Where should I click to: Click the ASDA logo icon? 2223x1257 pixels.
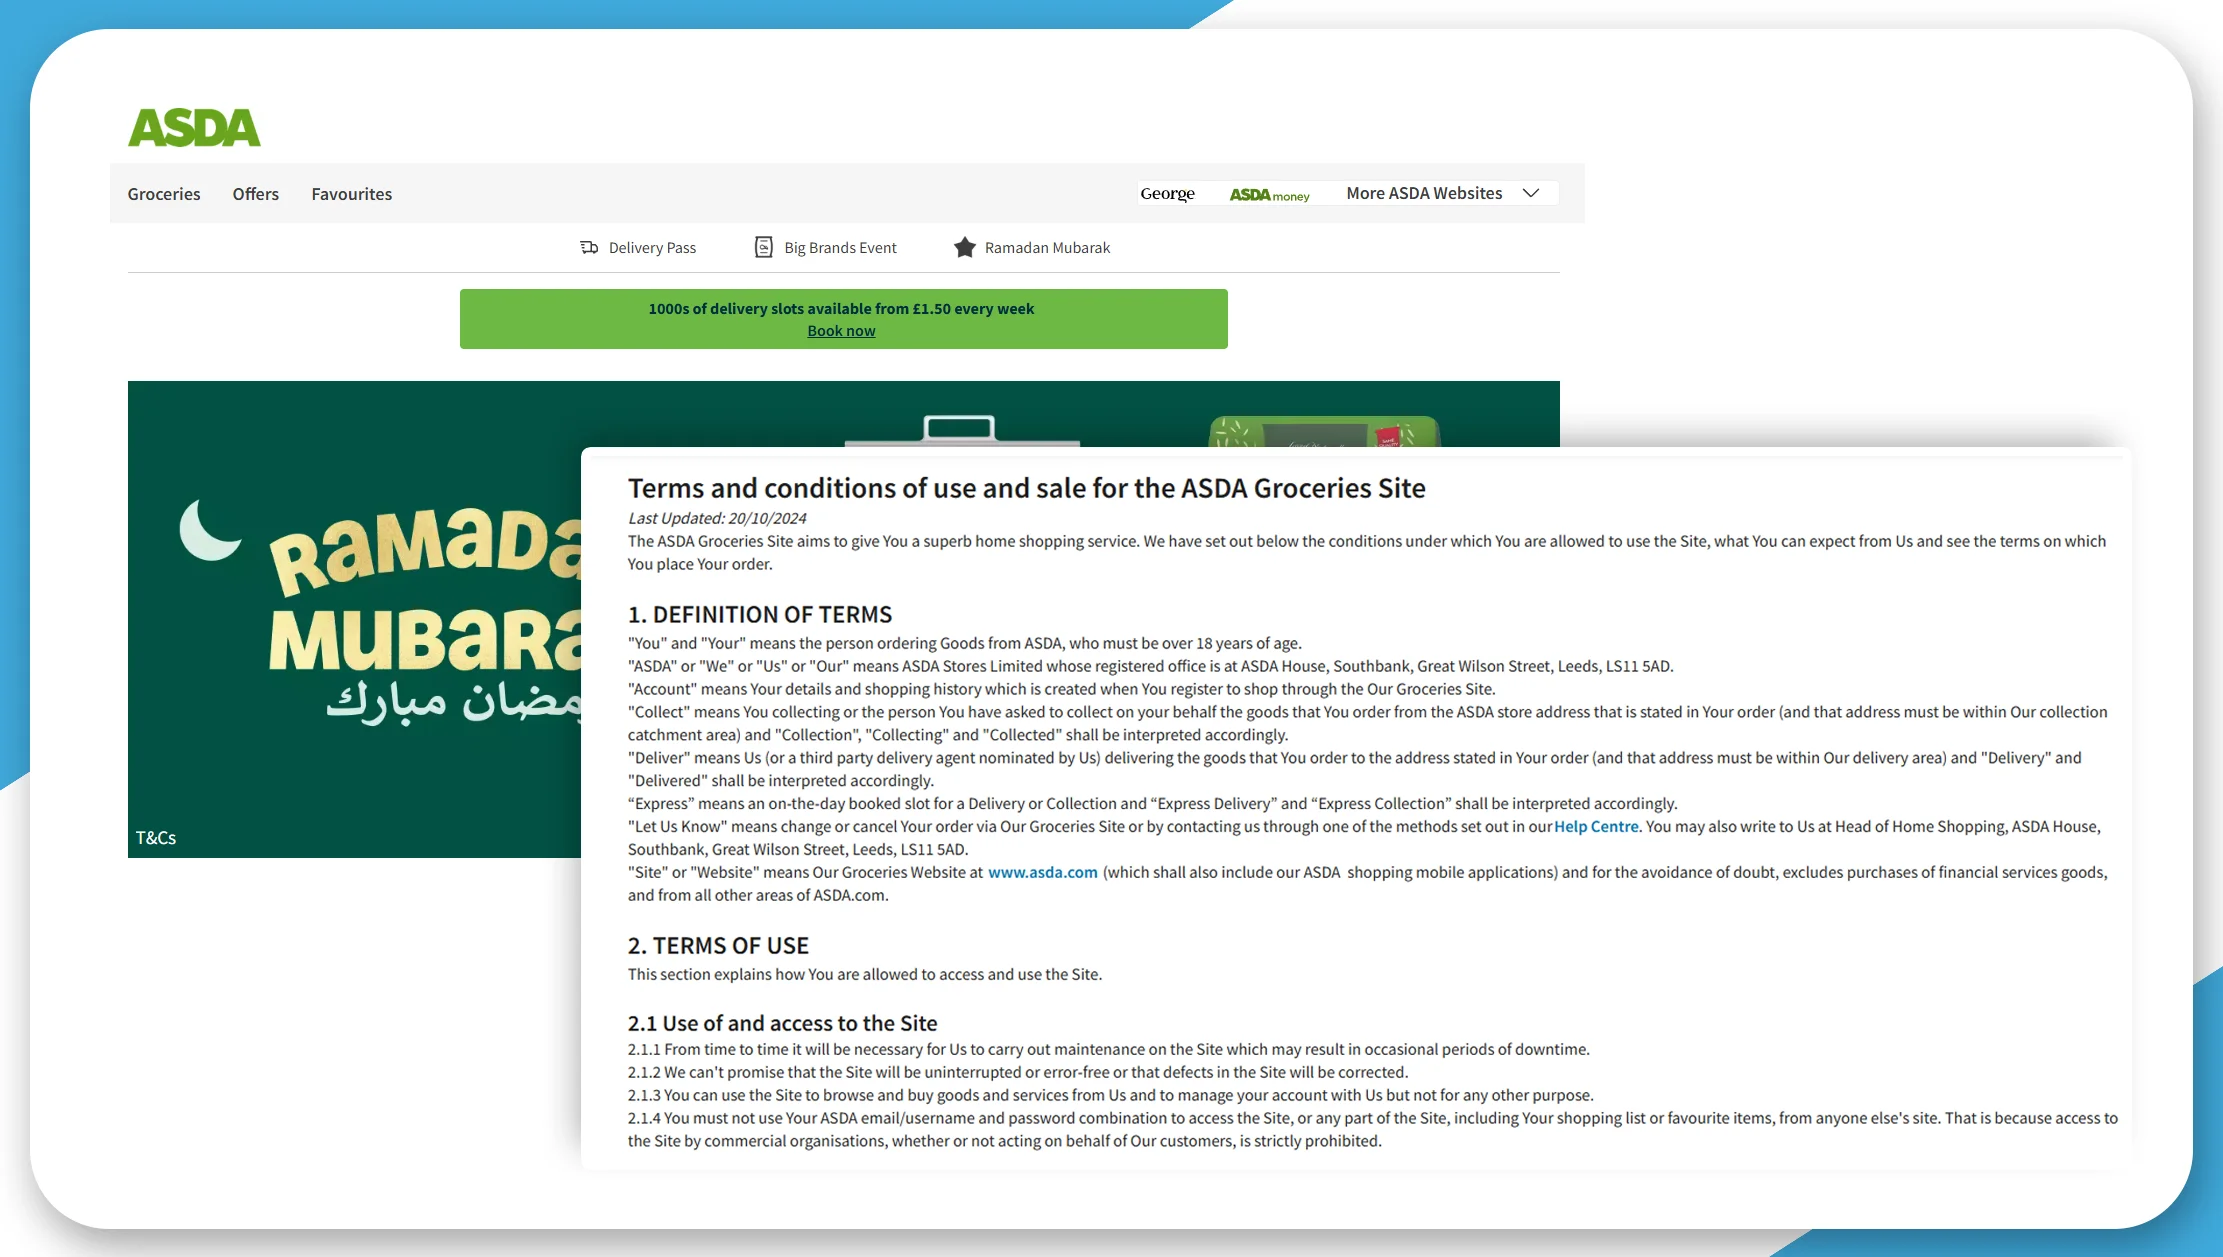click(x=192, y=124)
